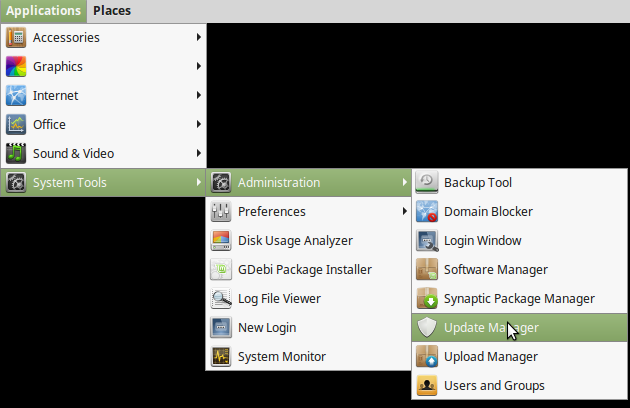Open Users and Groups
This screenshot has height=408, width=630.
[x=520, y=385]
